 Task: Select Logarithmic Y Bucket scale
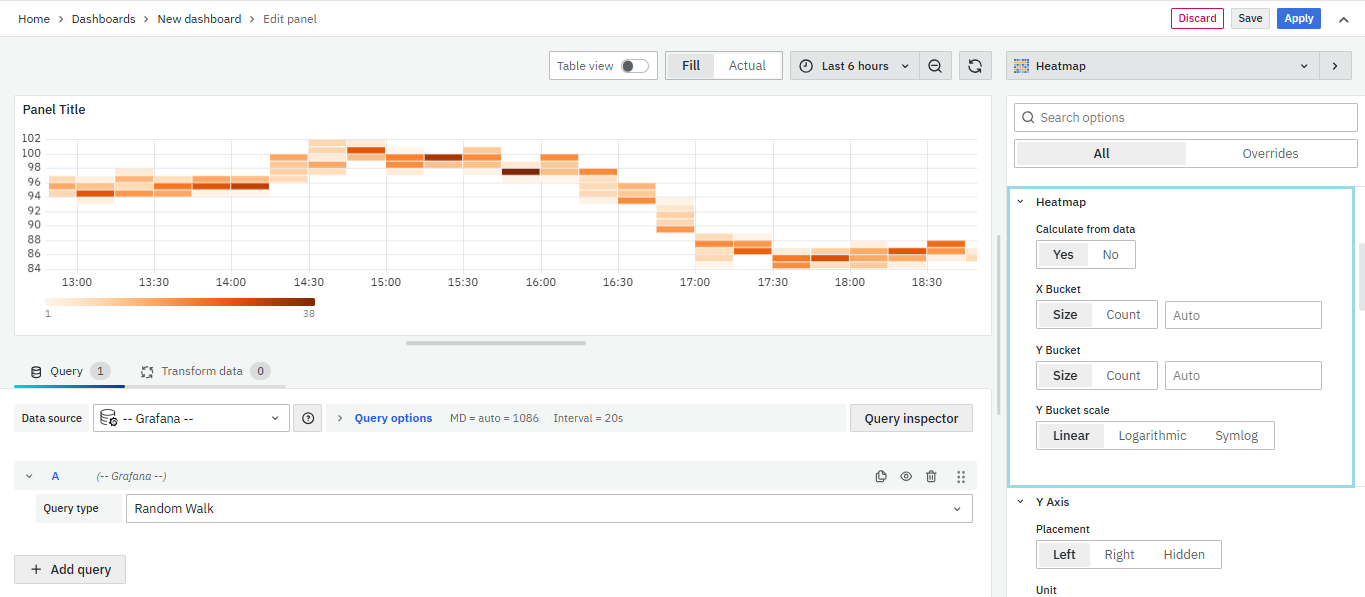[x=1152, y=436]
